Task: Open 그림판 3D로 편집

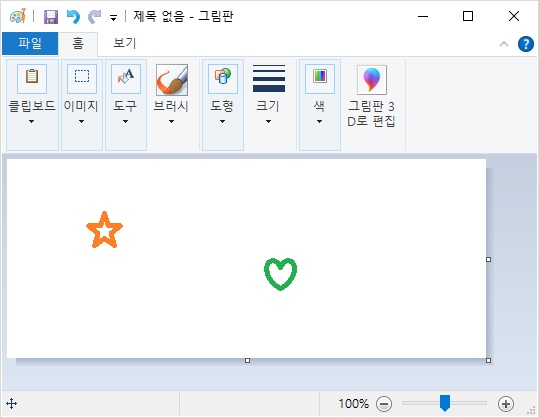Action: point(372,96)
